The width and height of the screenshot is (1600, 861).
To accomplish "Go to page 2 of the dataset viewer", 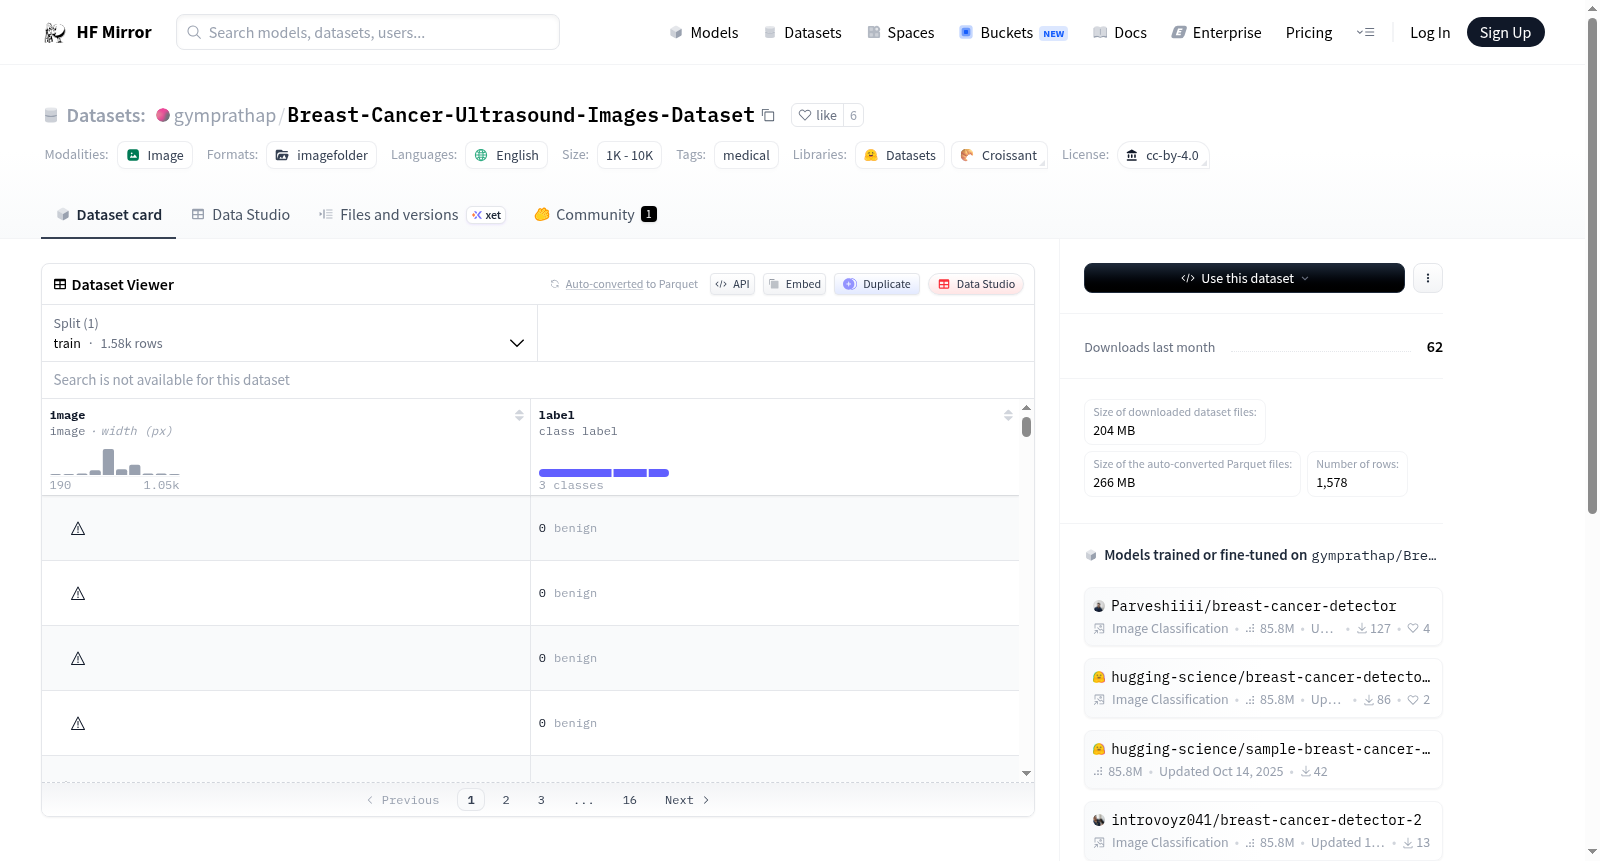I will click(x=506, y=800).
